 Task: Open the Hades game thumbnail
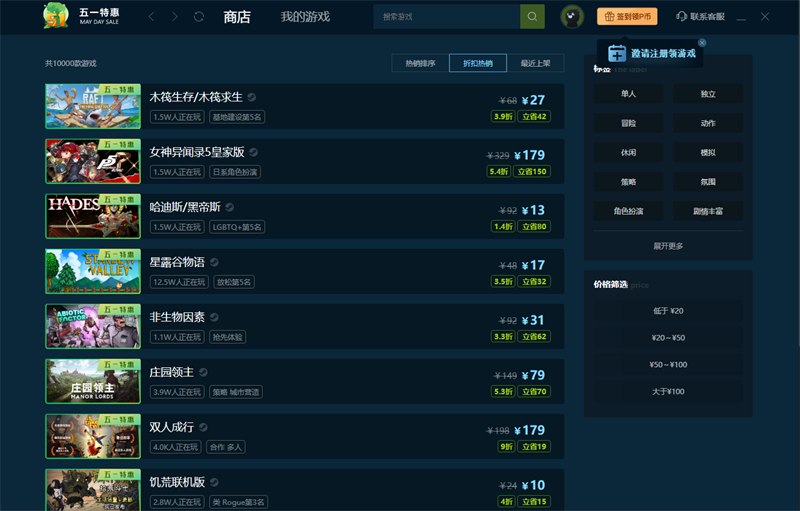tap(93, 216)
